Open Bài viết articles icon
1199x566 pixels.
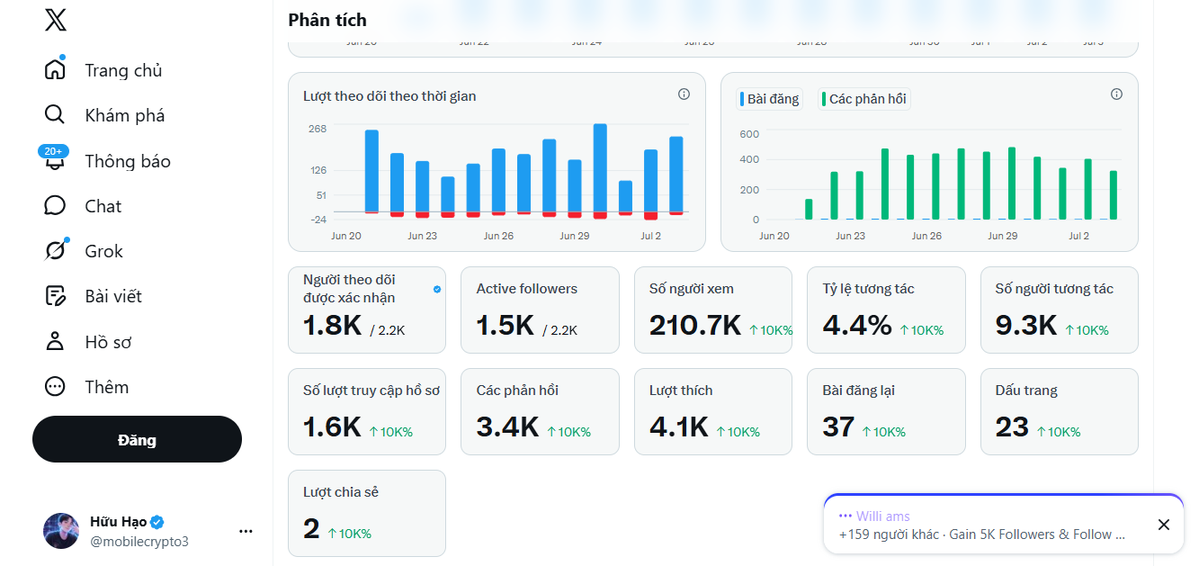point(55,296)
